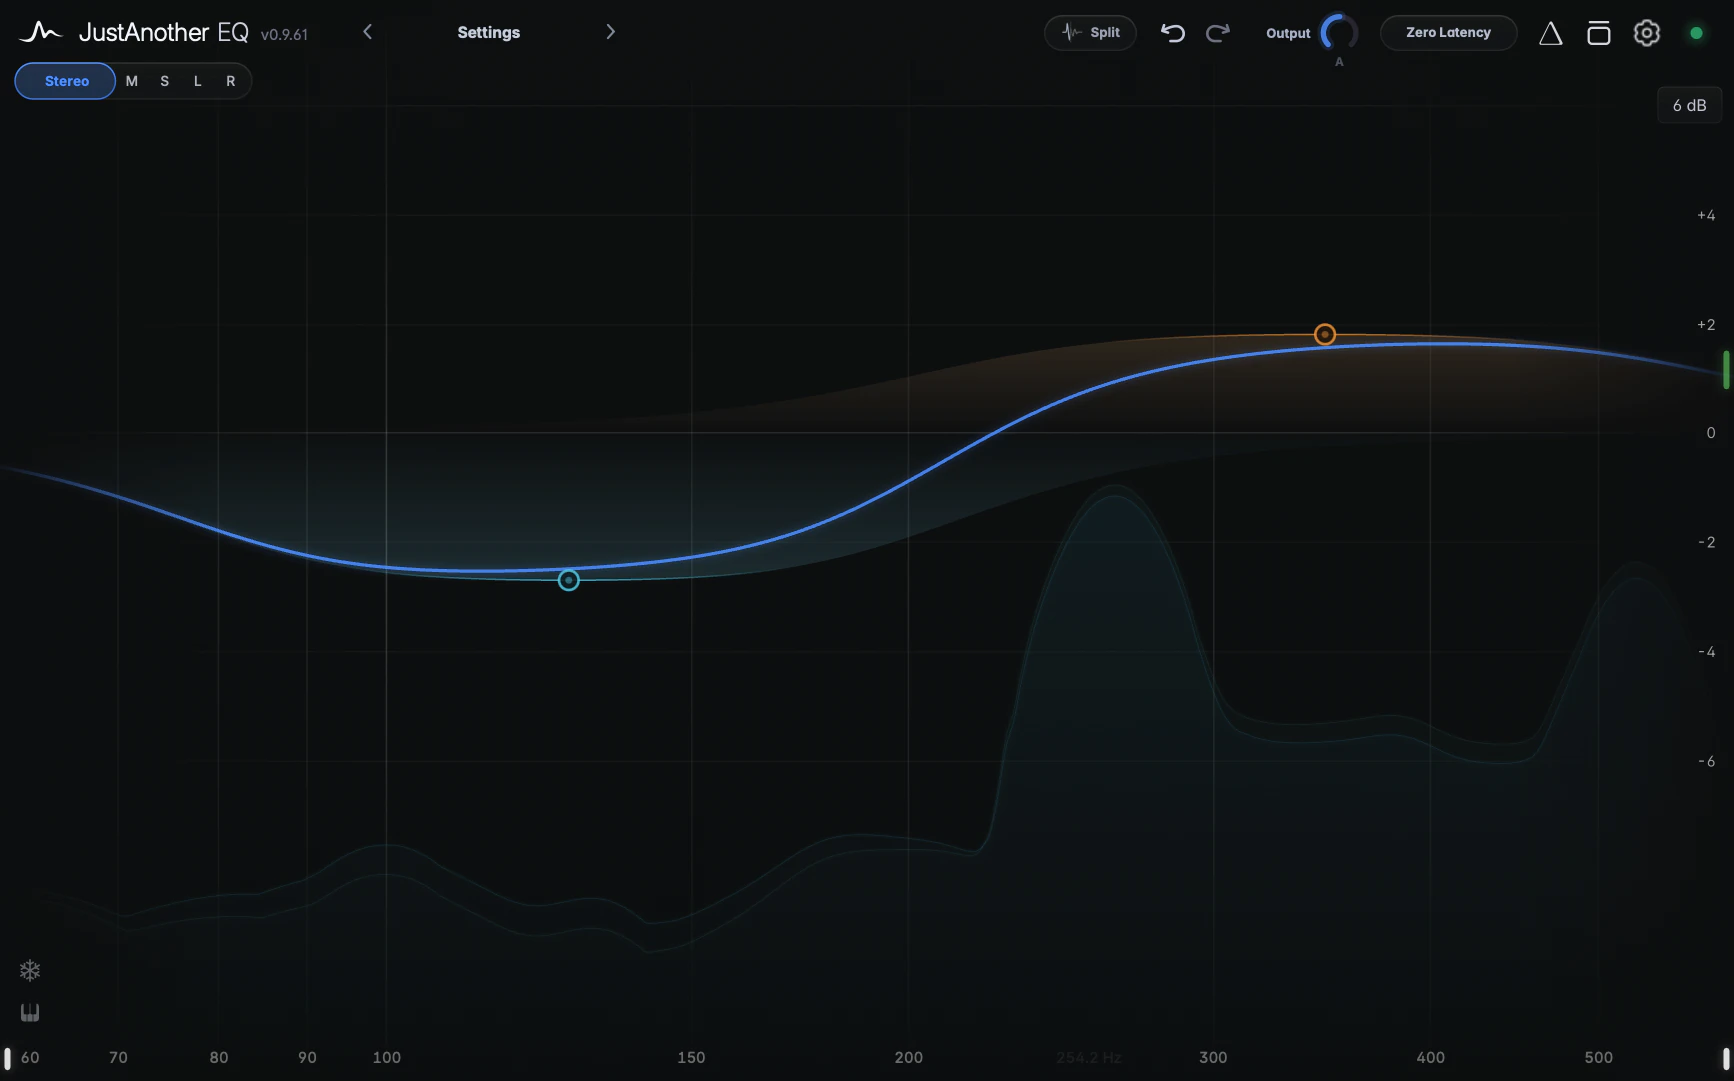Screen dimensions: 1734x1081
Task: Undo the last EQ change
Action: pos(1172,32)
